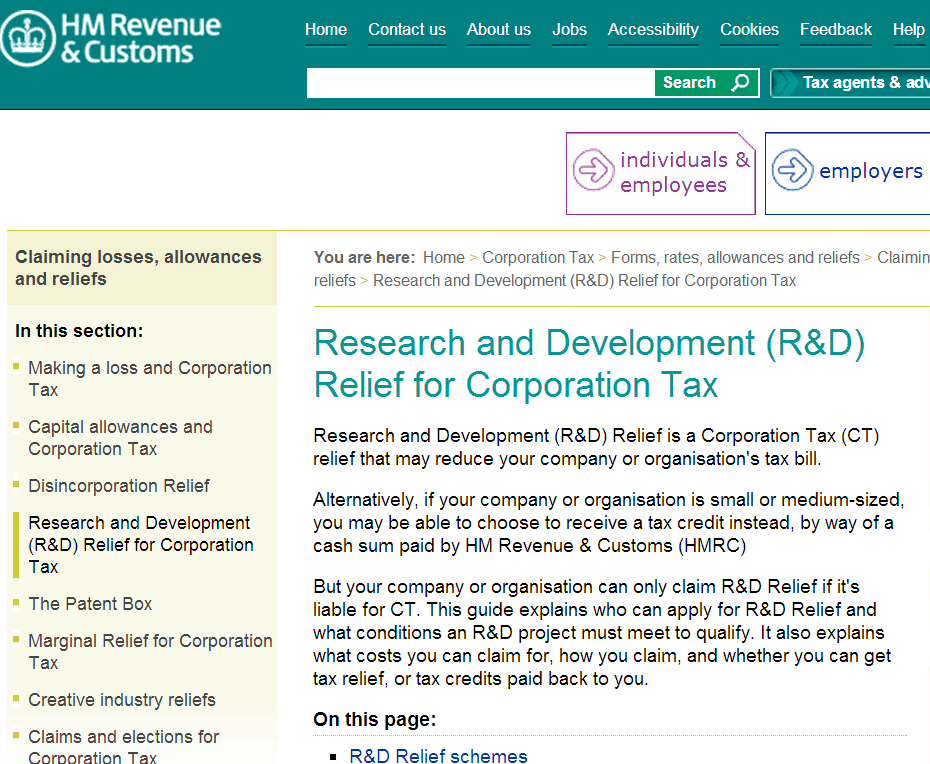Select the individuals & employees box
Image resolution: width=930 pixels, height=764 pixels.
tap(661, 173)
